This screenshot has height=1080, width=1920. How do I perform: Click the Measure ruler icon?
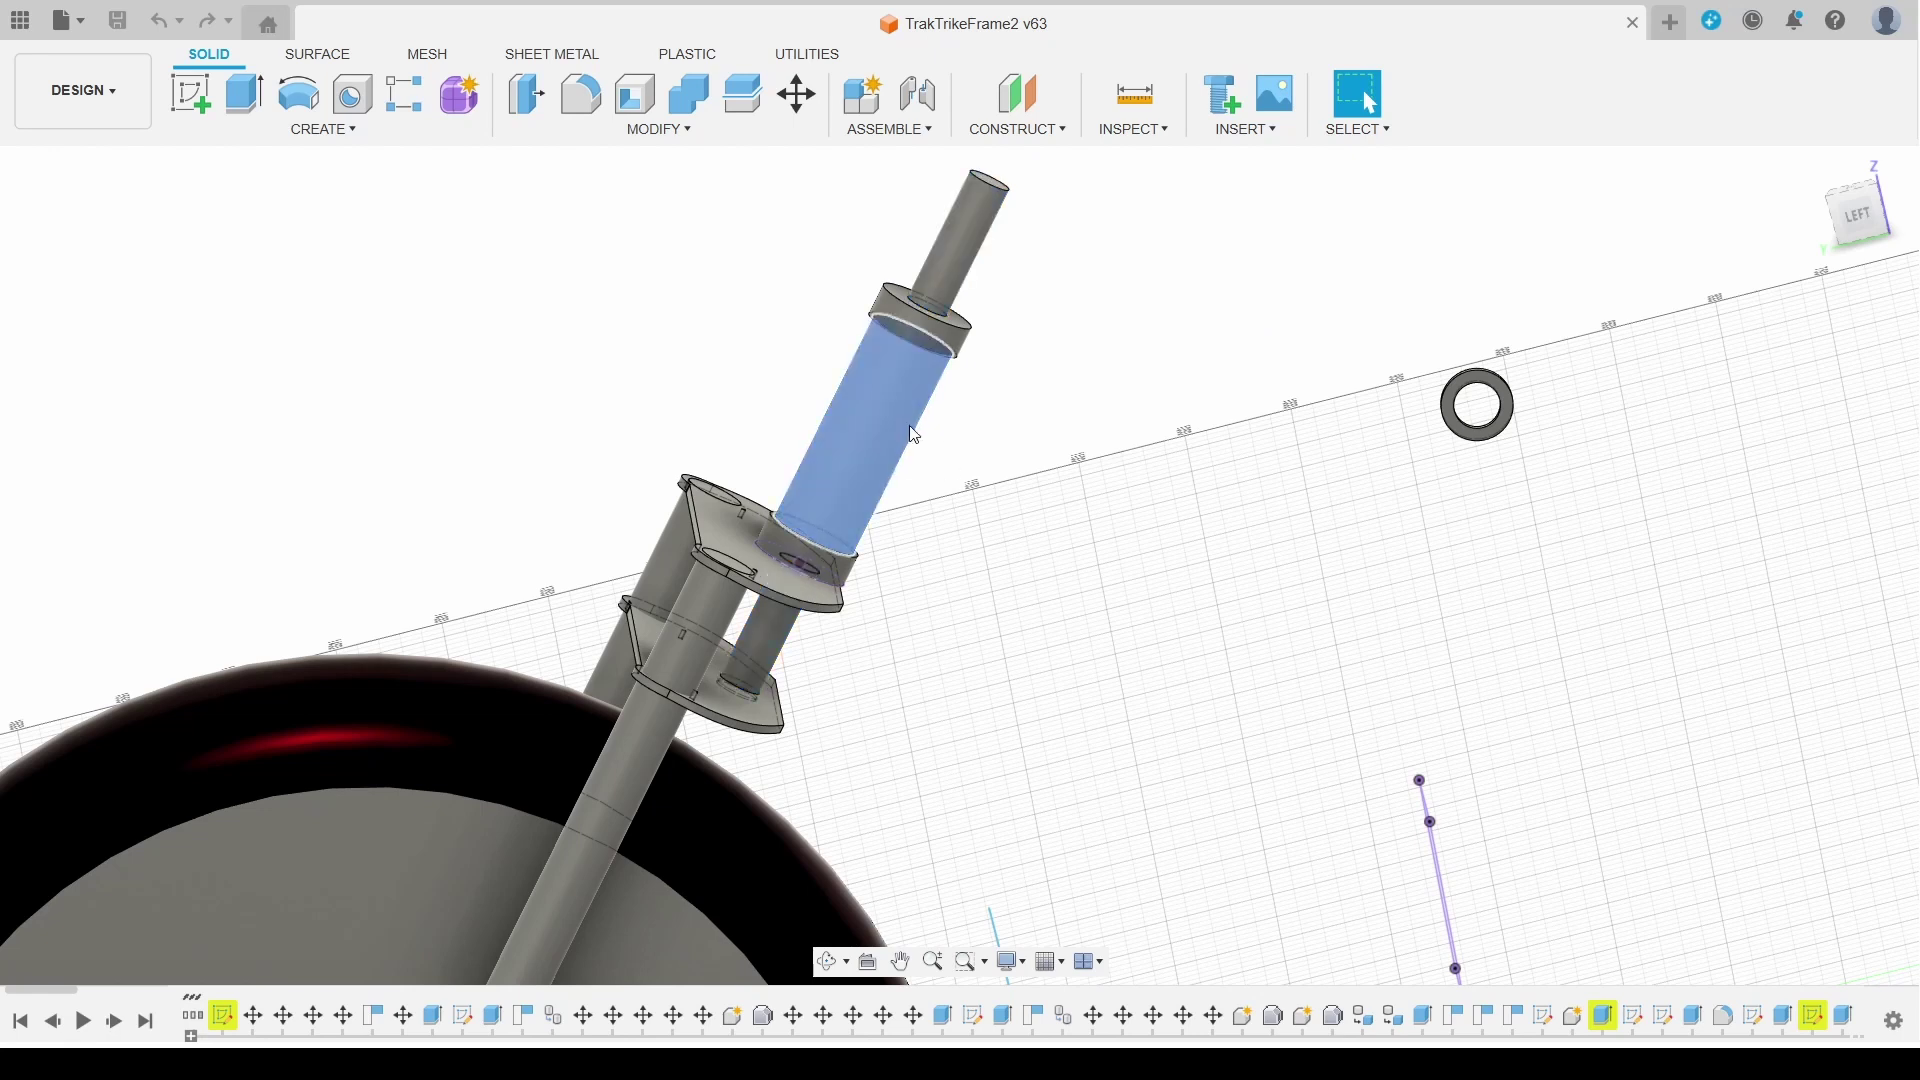pyautogui.click(x=1134, y=94)
